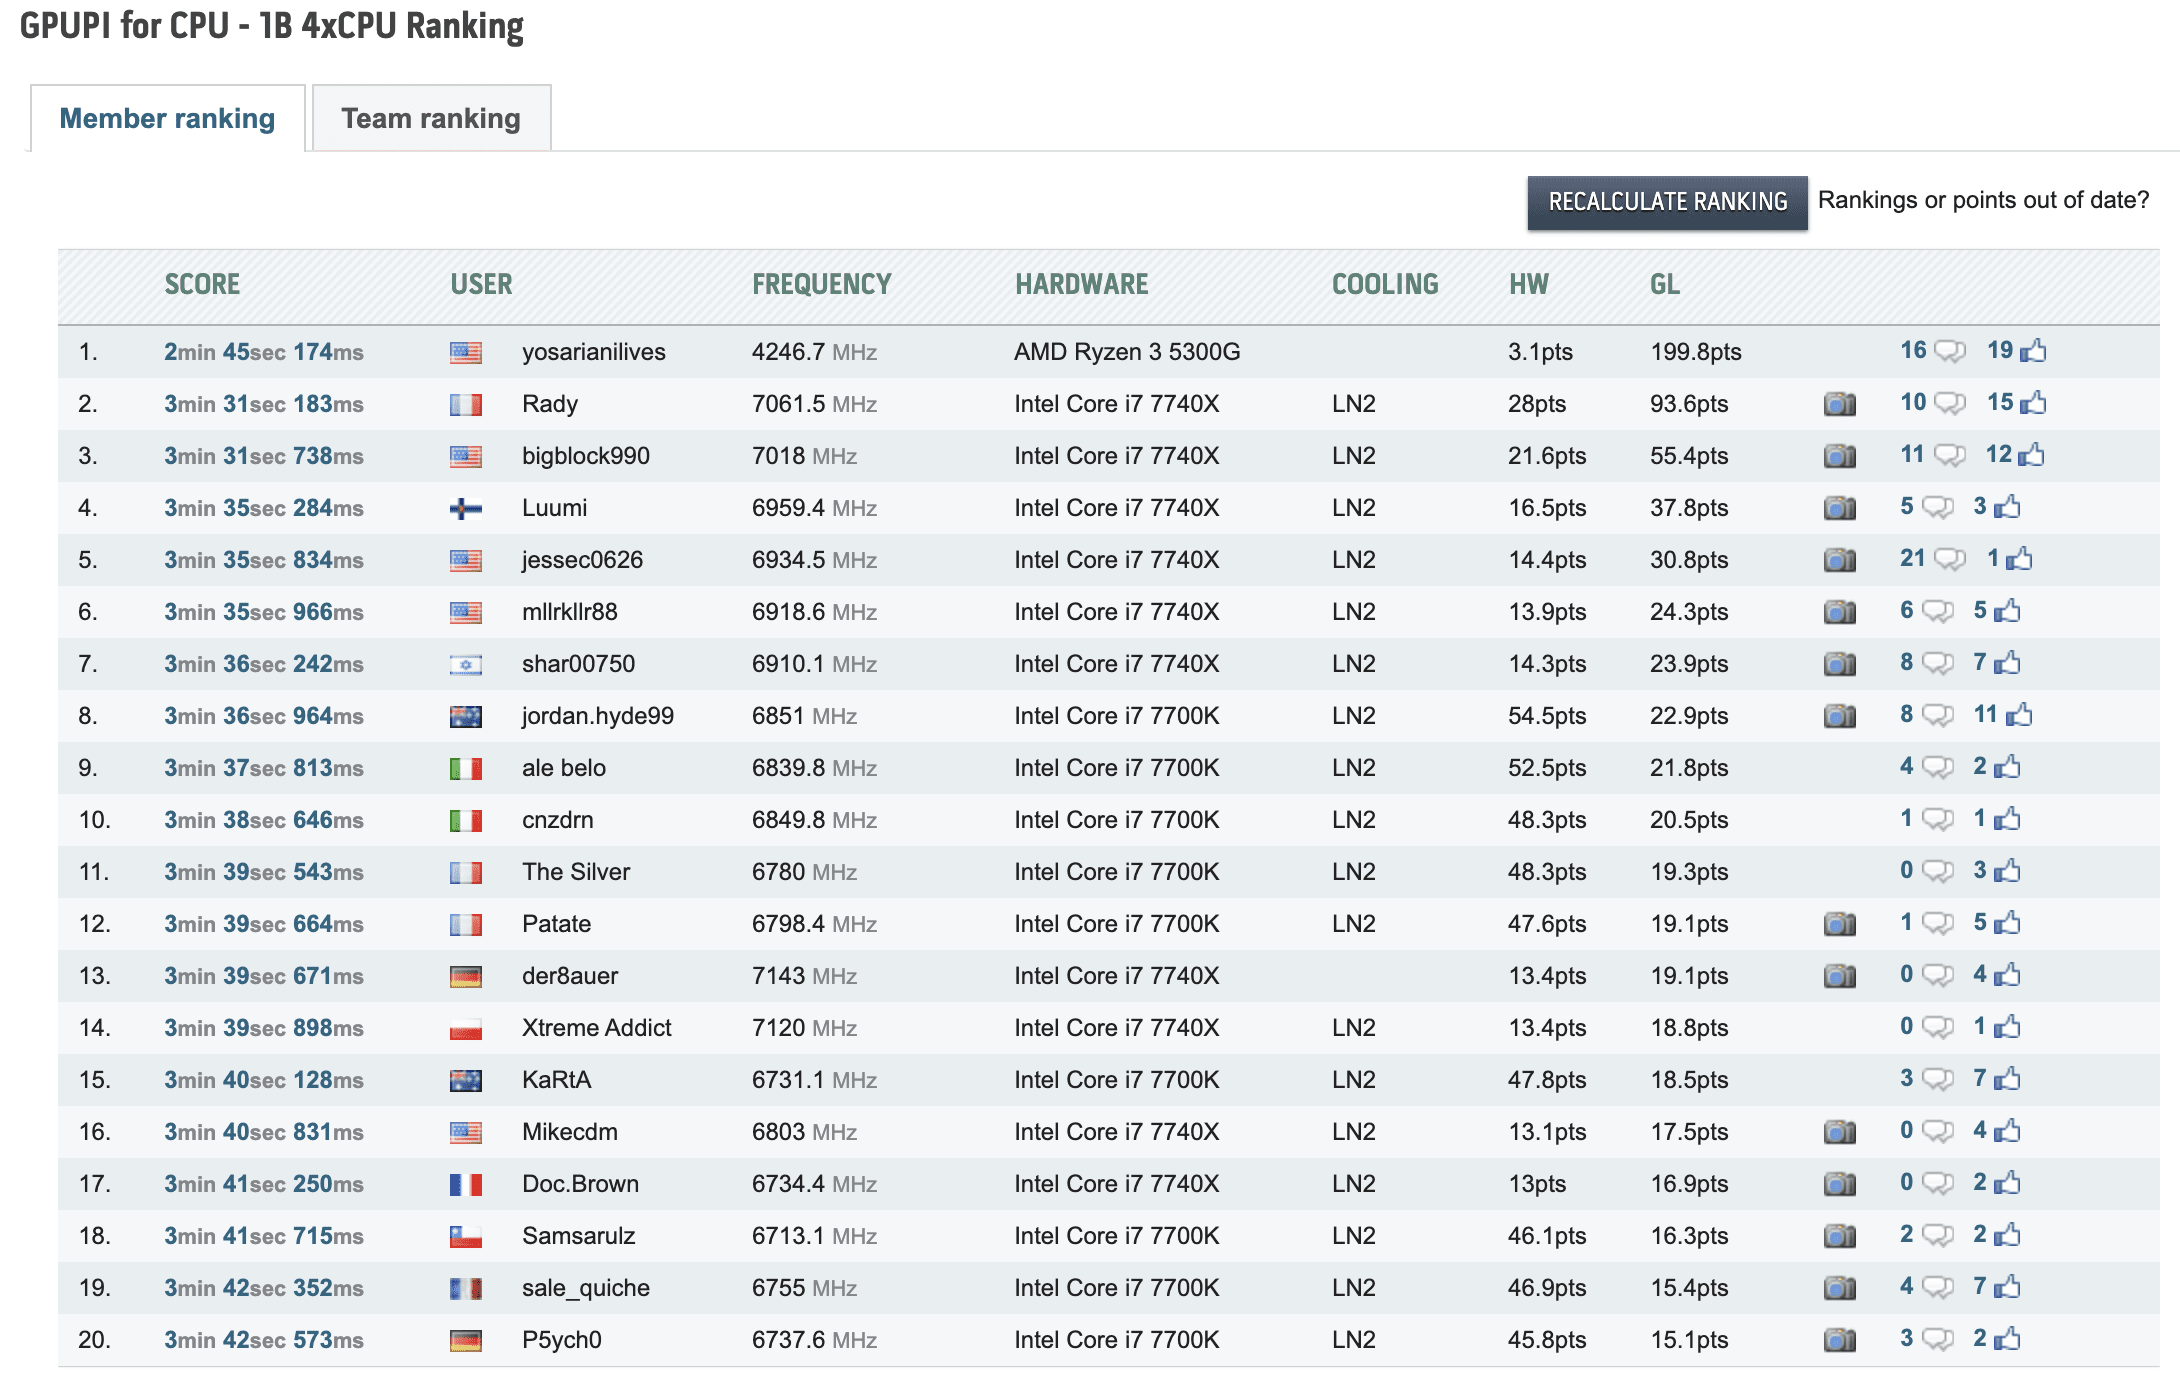Open user profile der8auer
The image size is (2180, 1382).
[x=570, y=976]
